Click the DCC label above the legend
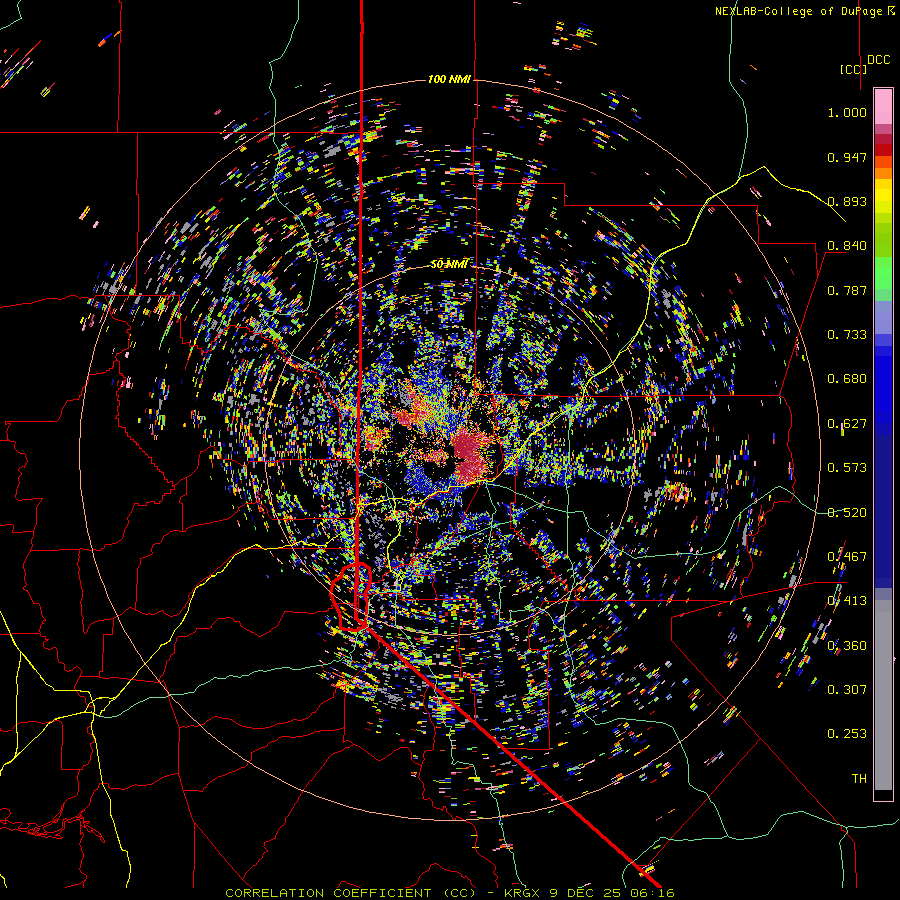This screenshot has width=900, height=900. coord(878,60)
